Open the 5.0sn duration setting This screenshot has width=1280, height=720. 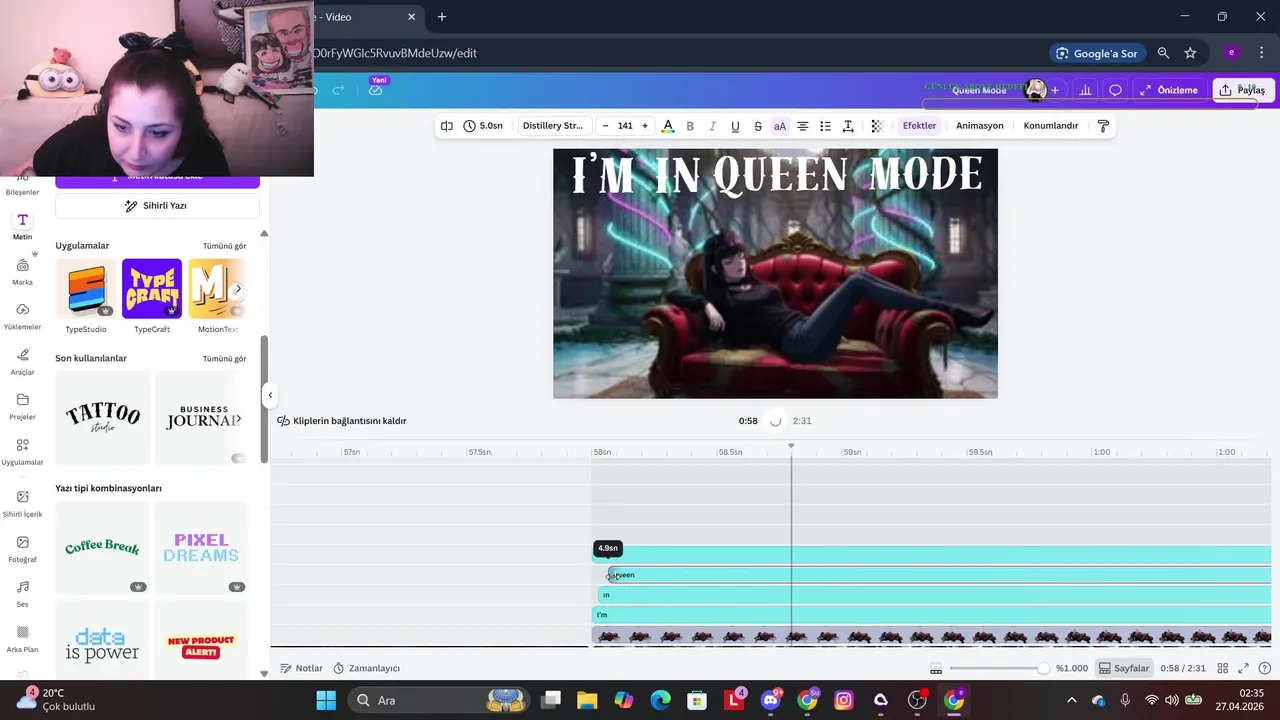[483, 126]
